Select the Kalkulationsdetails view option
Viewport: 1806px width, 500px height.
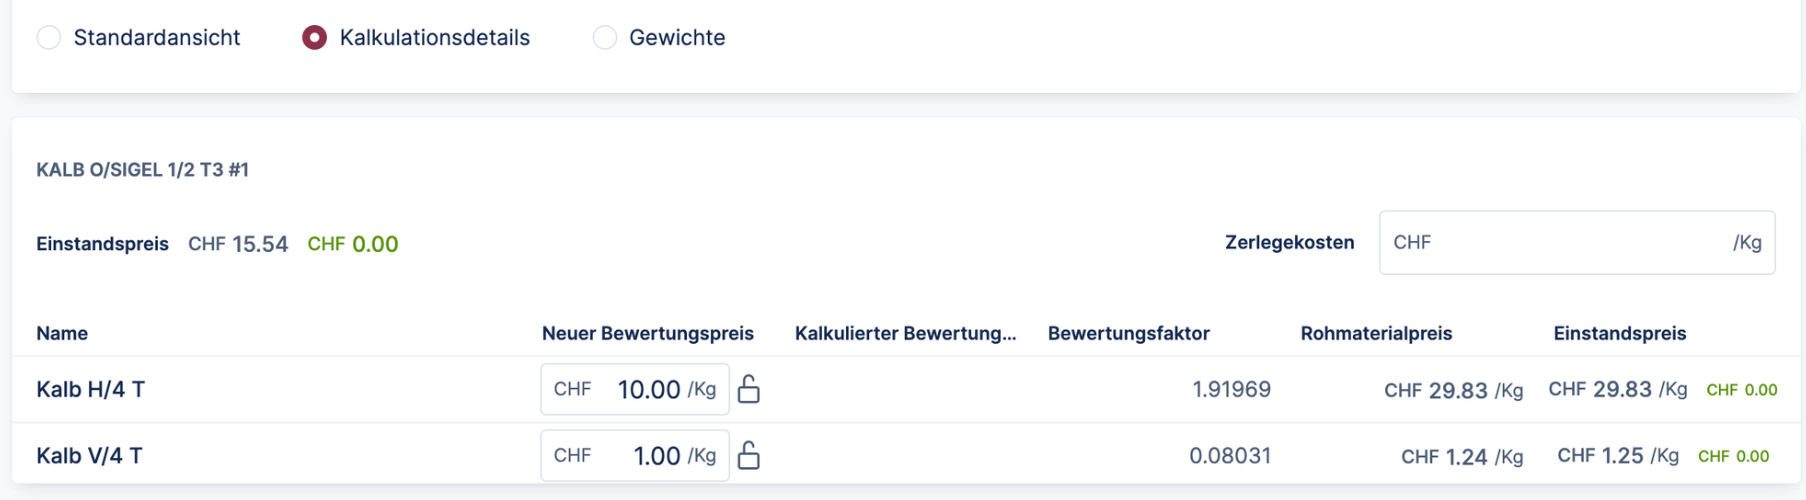[x=314, y=38]
